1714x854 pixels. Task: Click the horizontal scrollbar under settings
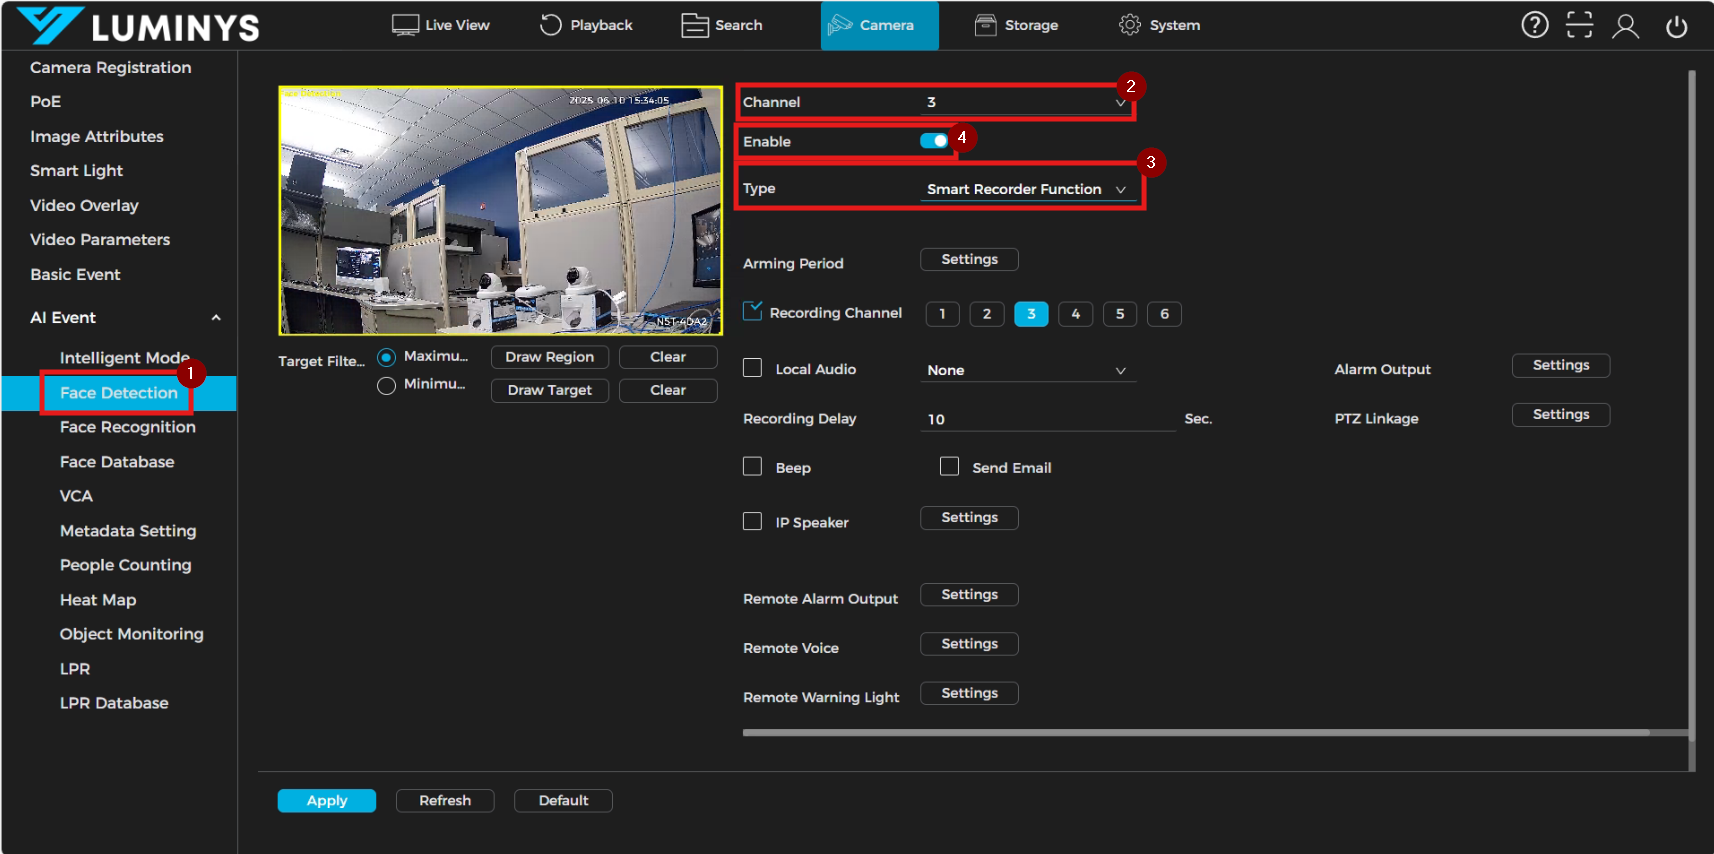[x=1195, y=732]
